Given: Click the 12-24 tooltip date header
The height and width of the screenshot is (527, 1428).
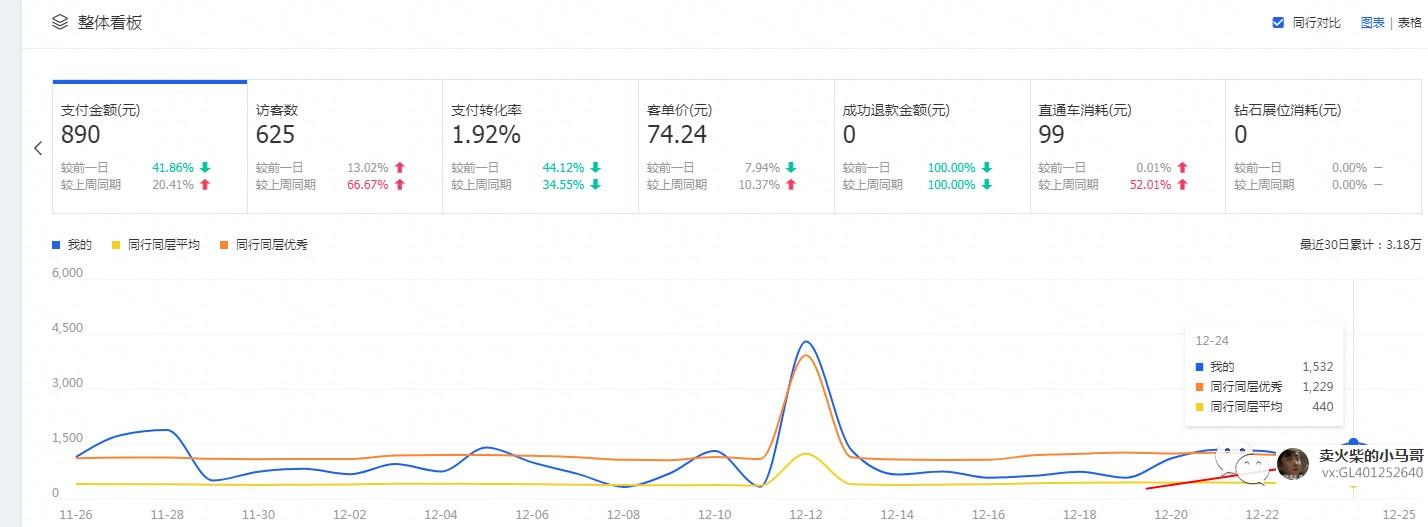Looking at the screenshot, I should point(1212,341).
